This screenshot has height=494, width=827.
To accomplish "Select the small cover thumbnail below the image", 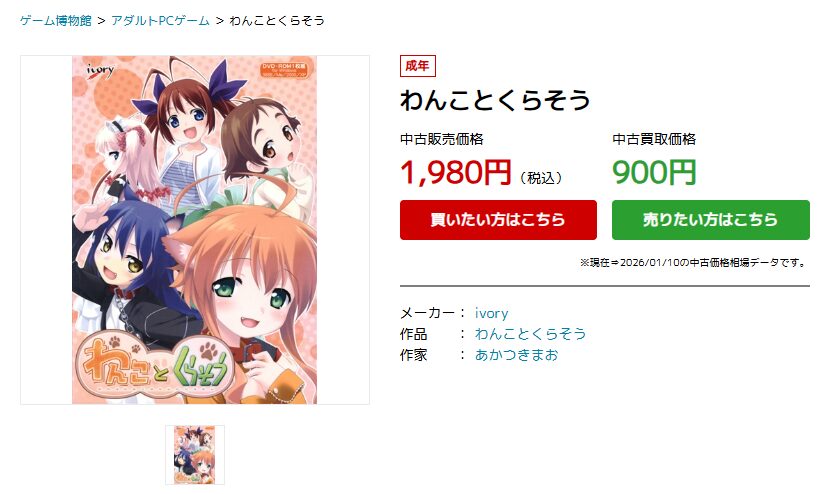I will 195,455.
